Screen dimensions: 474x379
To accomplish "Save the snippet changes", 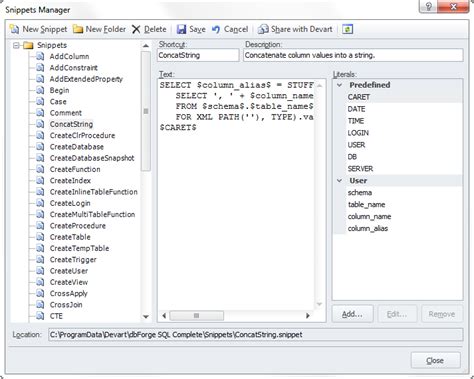I will 191,29.
